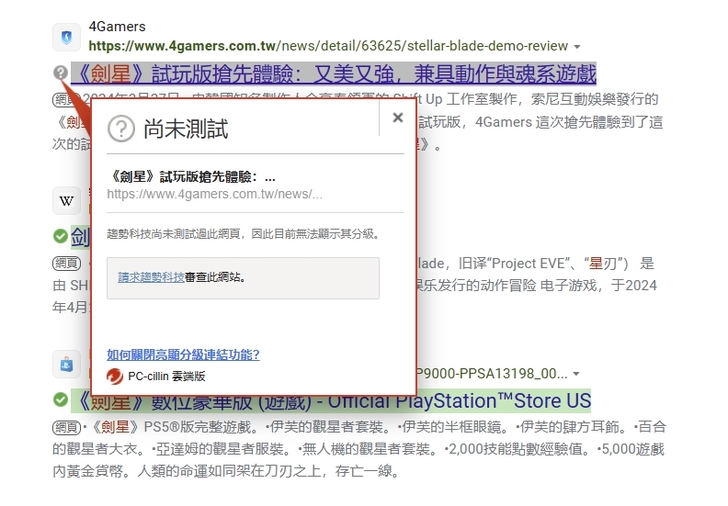Close the 尚未測試 rating popup
Image resolution: width=728 pixels, height=506 pixels.
click(x=397, y=117)
